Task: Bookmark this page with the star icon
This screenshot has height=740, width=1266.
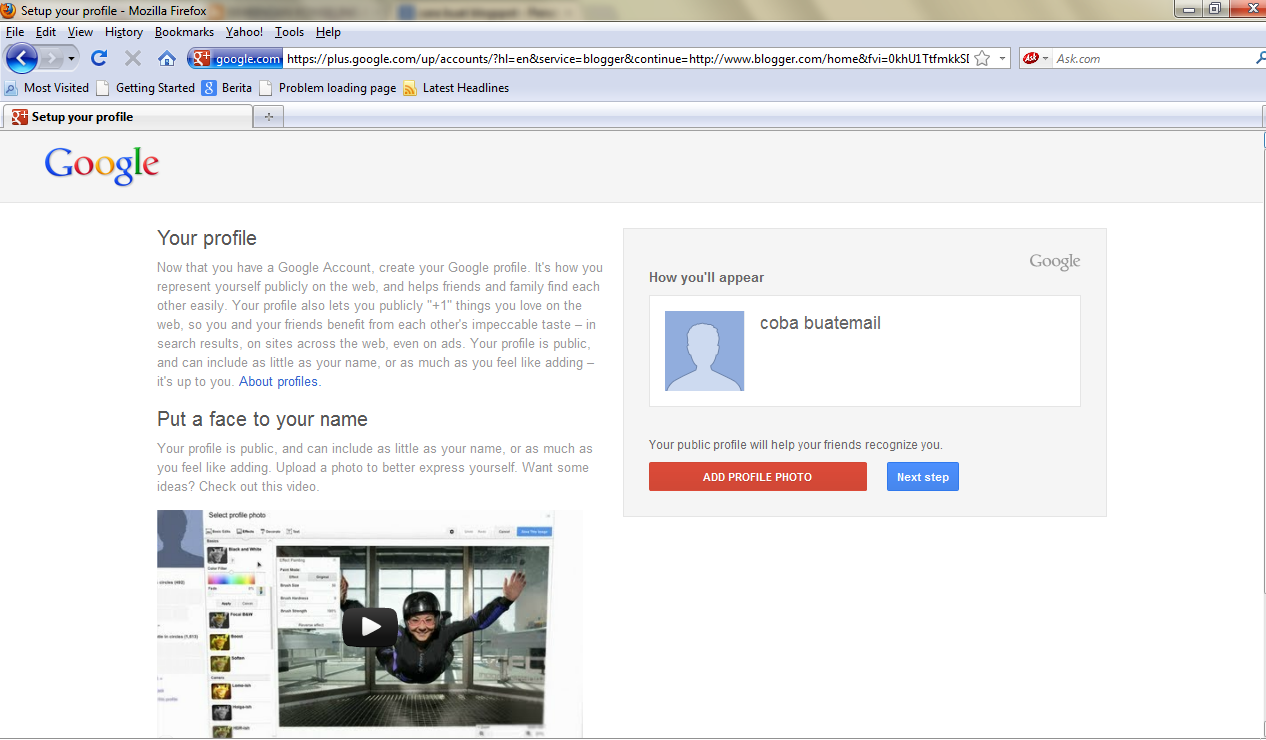Action: pos(982,58)
